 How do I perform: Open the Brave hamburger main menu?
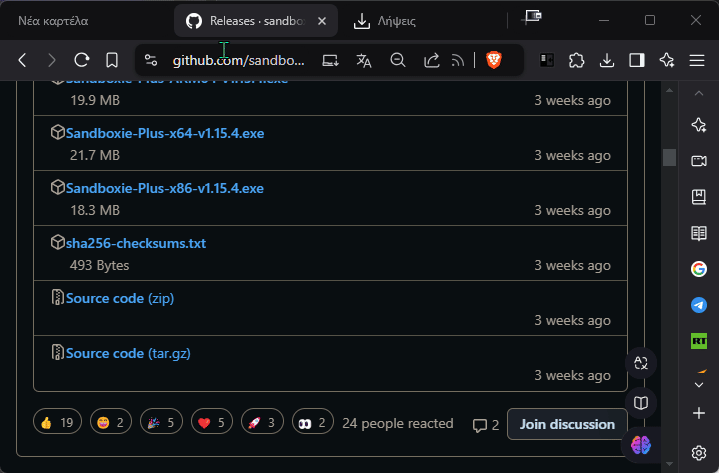[697, 60]
